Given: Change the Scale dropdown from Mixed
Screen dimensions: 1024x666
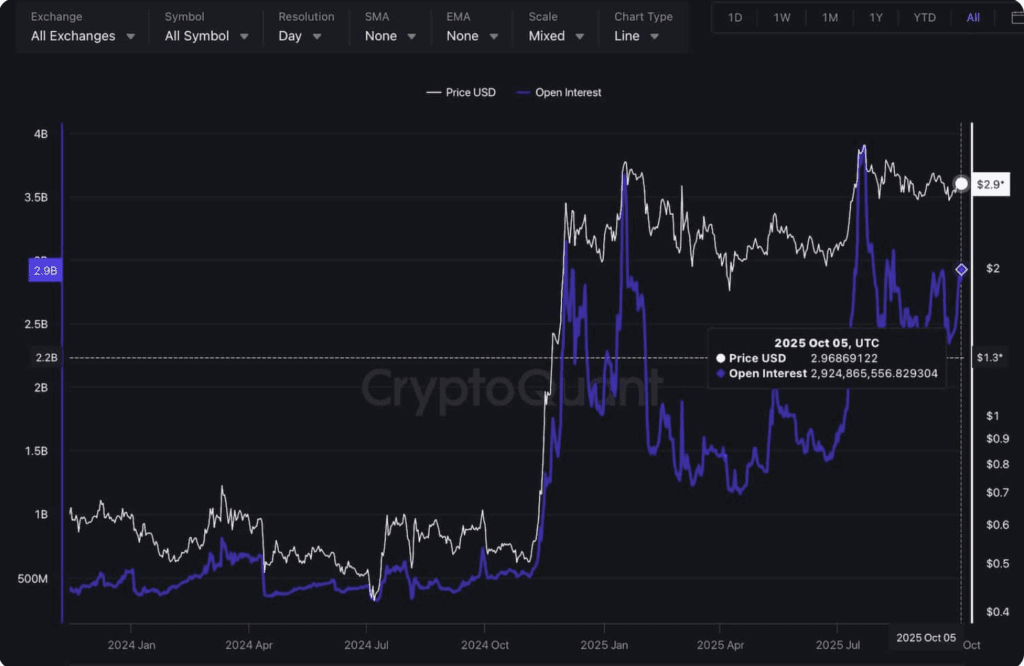Looking at the screenshot, I should [x=556, y=36].
